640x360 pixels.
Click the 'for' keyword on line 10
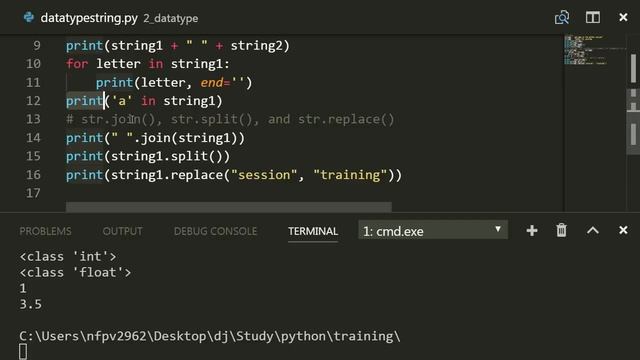click(x=77, y=64)
